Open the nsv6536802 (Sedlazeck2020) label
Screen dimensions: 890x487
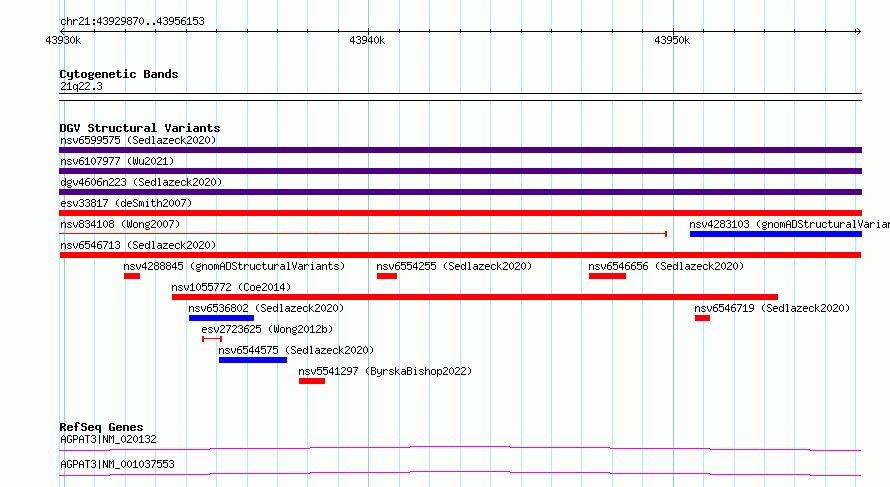(x=266, y=308)
